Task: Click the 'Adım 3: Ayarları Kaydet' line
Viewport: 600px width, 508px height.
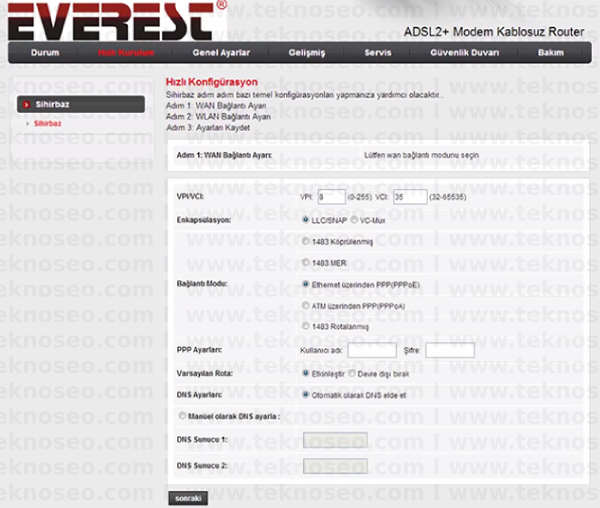Action: tap(208, 128)
